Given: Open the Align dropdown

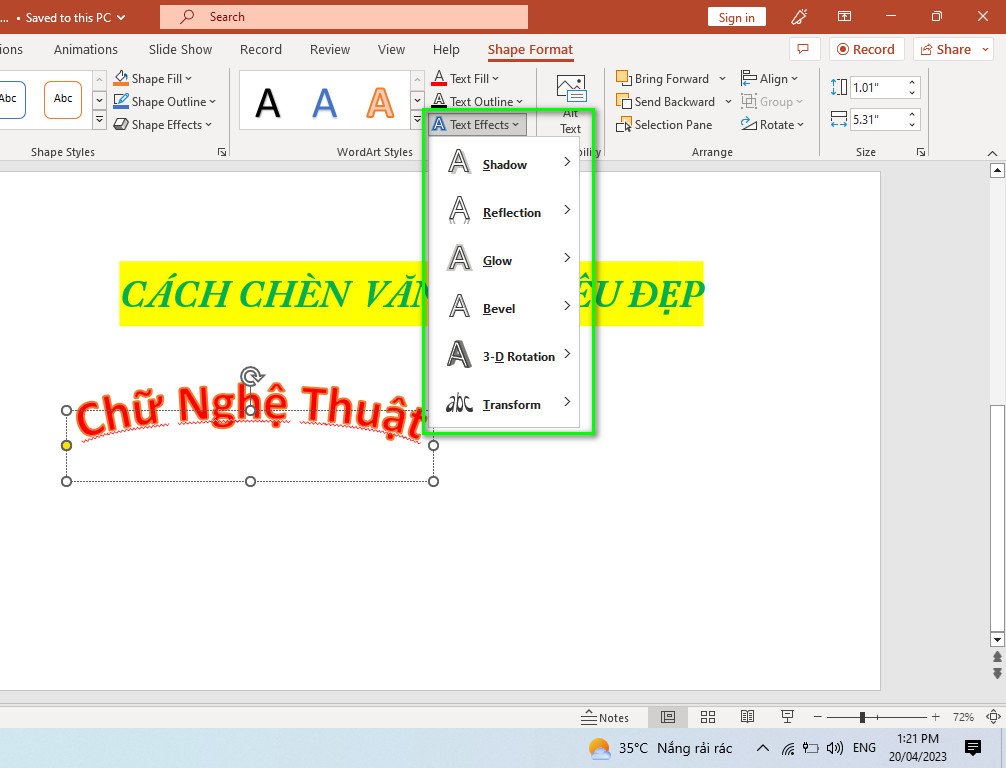Looking at the screenshot, I should click(769, 78).
